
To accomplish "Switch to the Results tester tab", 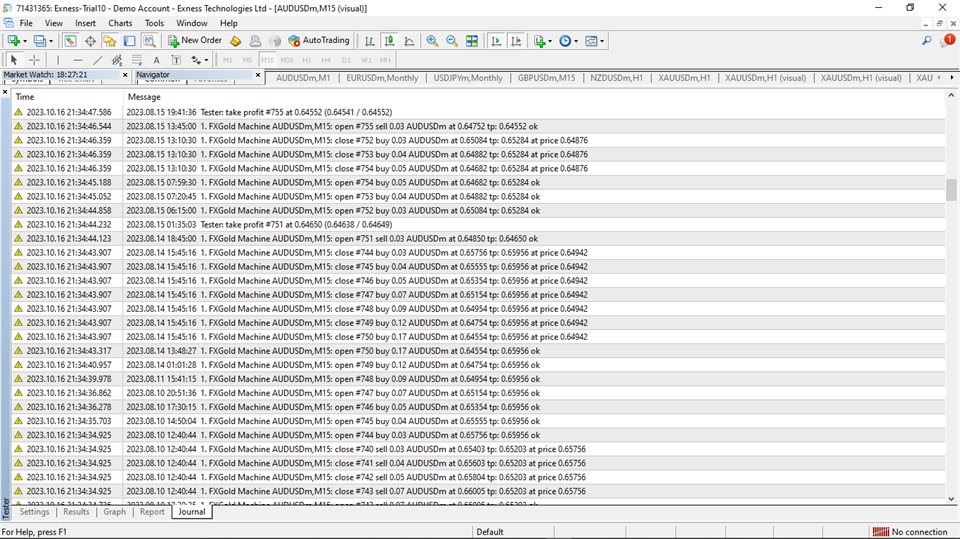I will coord(76,512).
